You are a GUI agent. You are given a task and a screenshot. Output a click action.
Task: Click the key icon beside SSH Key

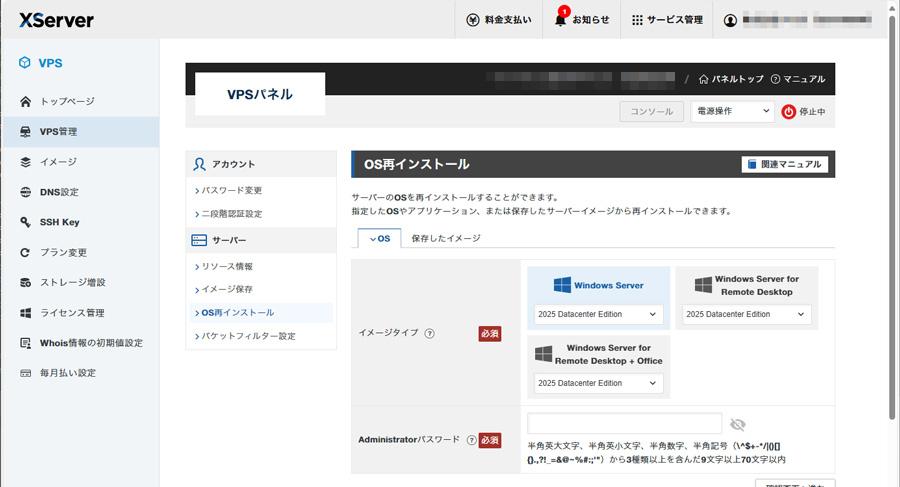click(25, 222)
